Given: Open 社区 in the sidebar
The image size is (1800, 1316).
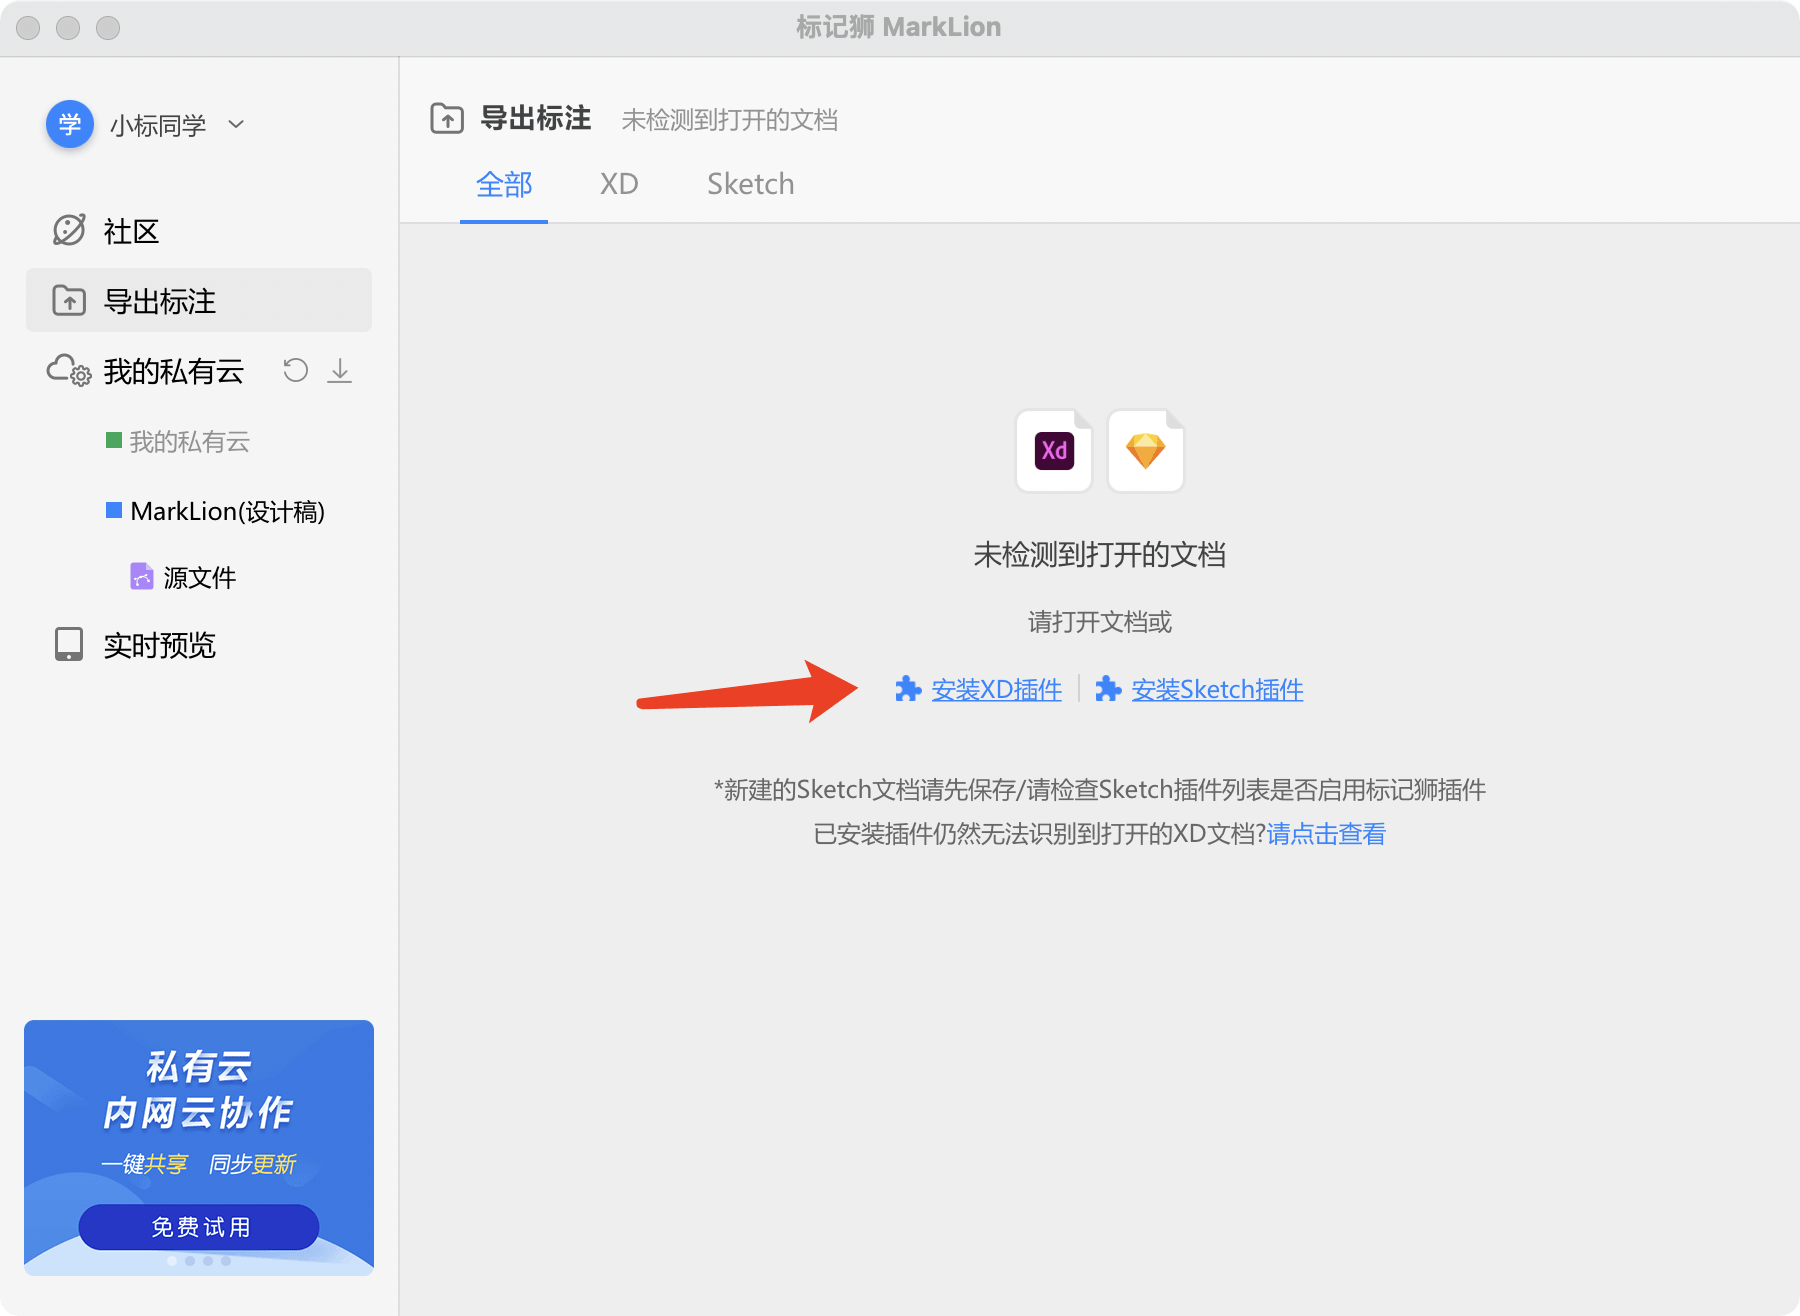Looking at the screenshot, I should [131, 231].
